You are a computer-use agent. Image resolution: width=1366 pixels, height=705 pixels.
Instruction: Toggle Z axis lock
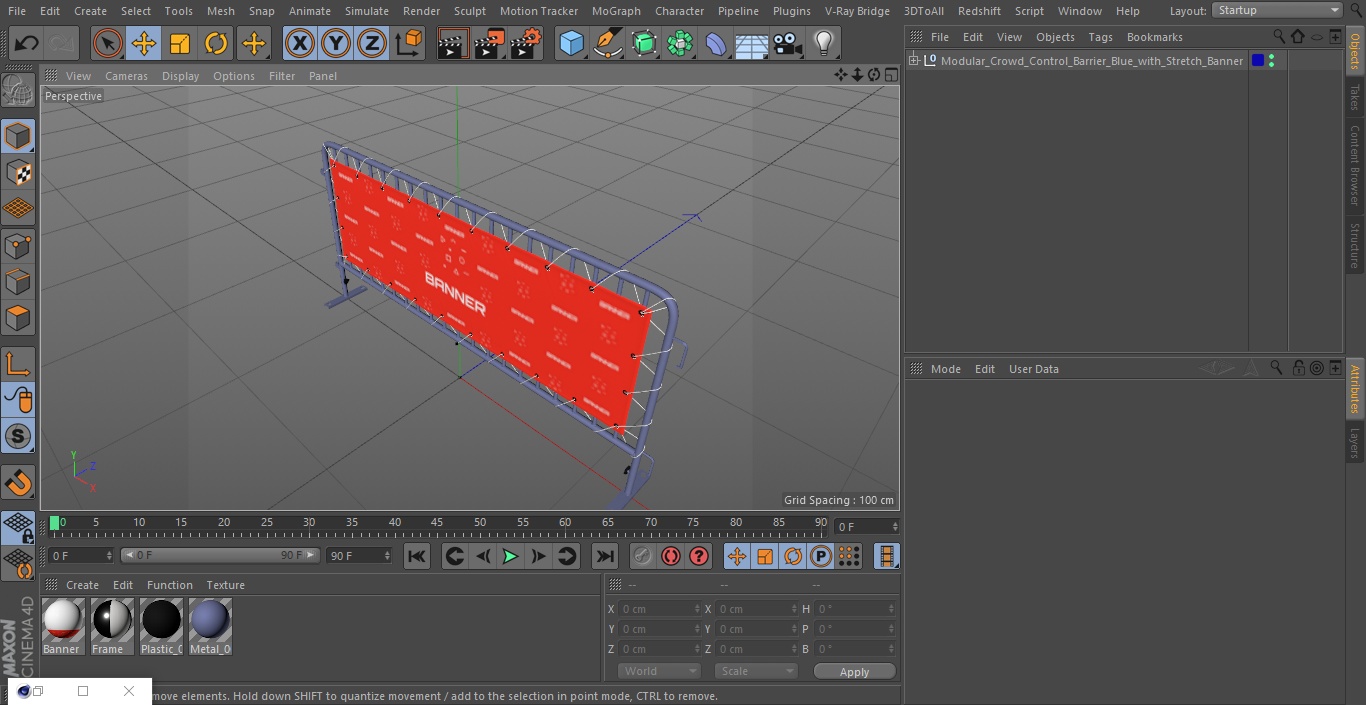(x=372, y=43)
